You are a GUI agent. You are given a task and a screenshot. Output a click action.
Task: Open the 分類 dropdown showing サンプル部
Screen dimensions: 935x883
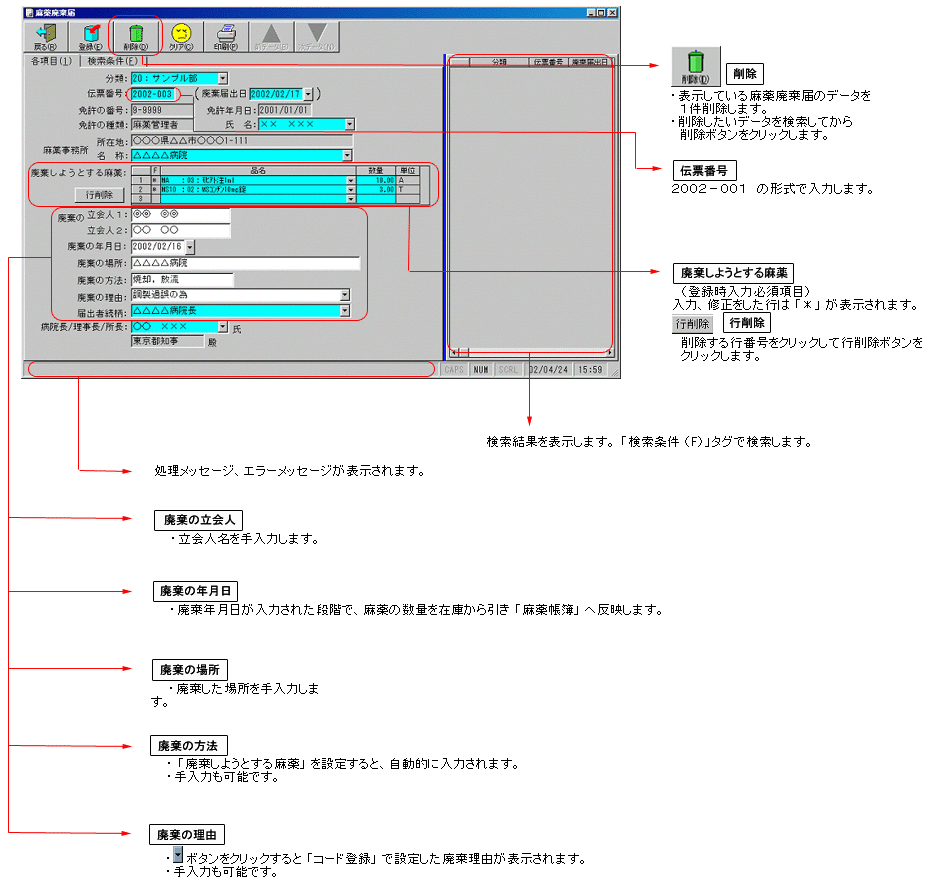click(x=222, y=78)
